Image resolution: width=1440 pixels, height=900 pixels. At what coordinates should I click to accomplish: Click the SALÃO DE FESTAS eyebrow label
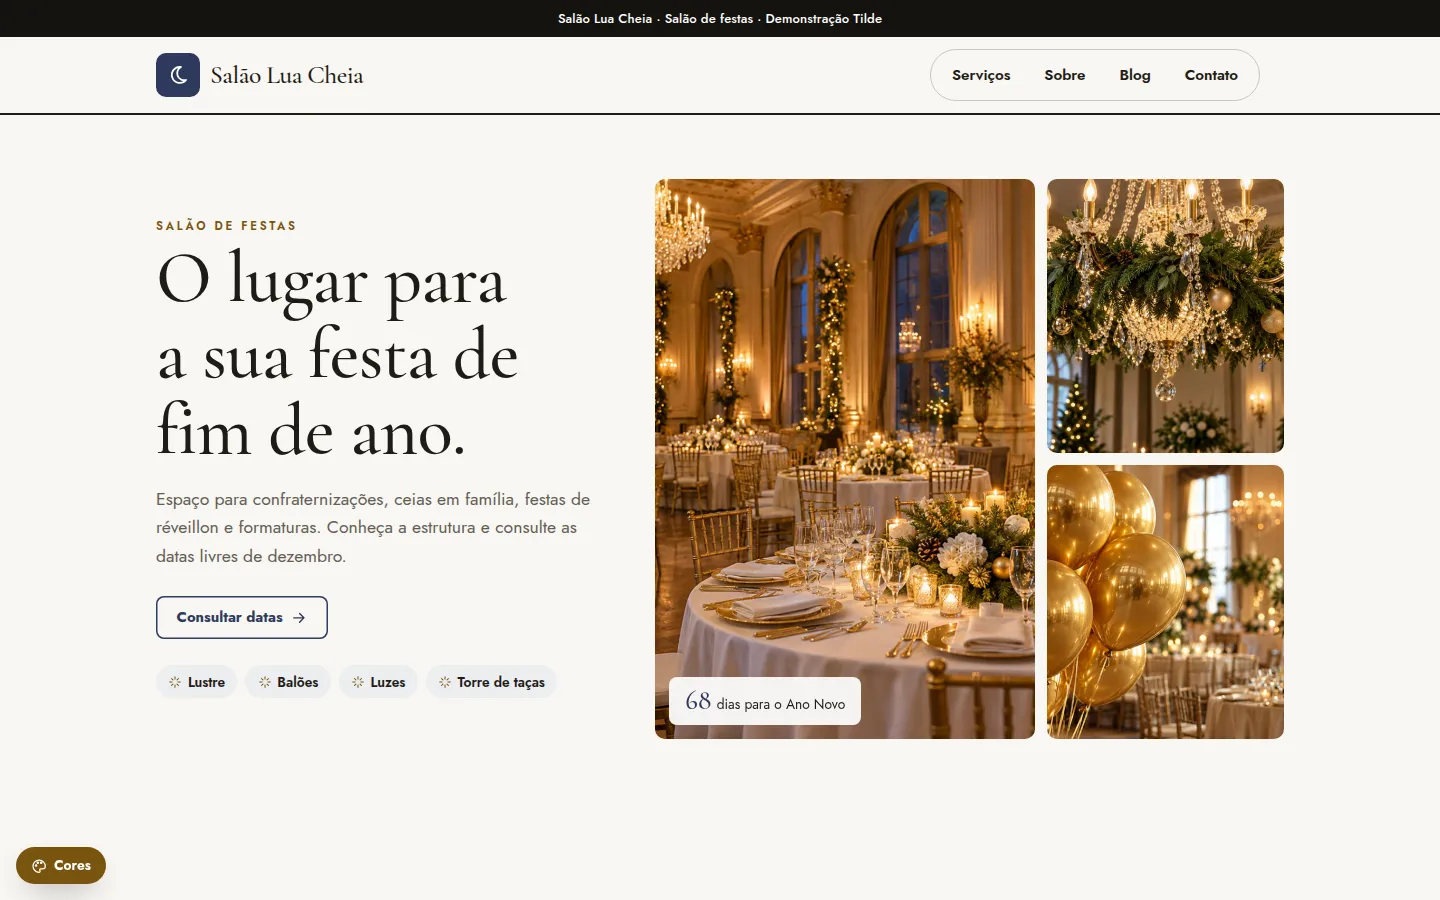coord(226,226)
